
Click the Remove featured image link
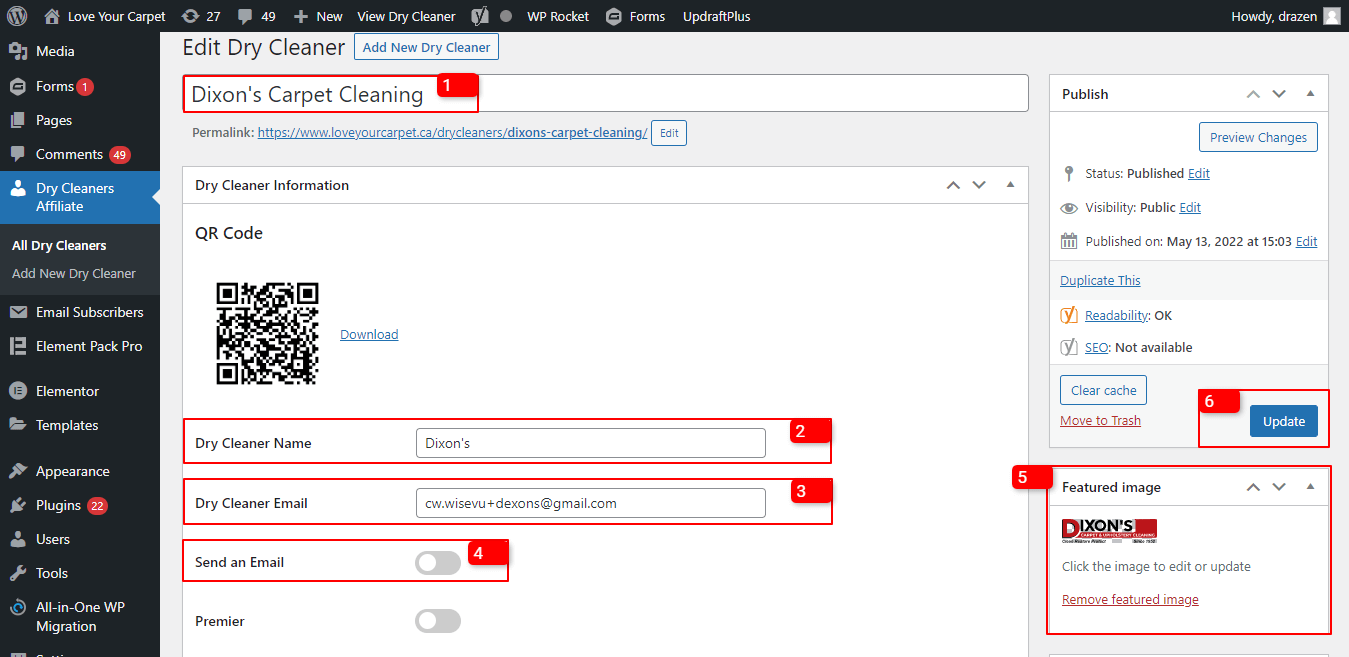[x=1130, y=600]
